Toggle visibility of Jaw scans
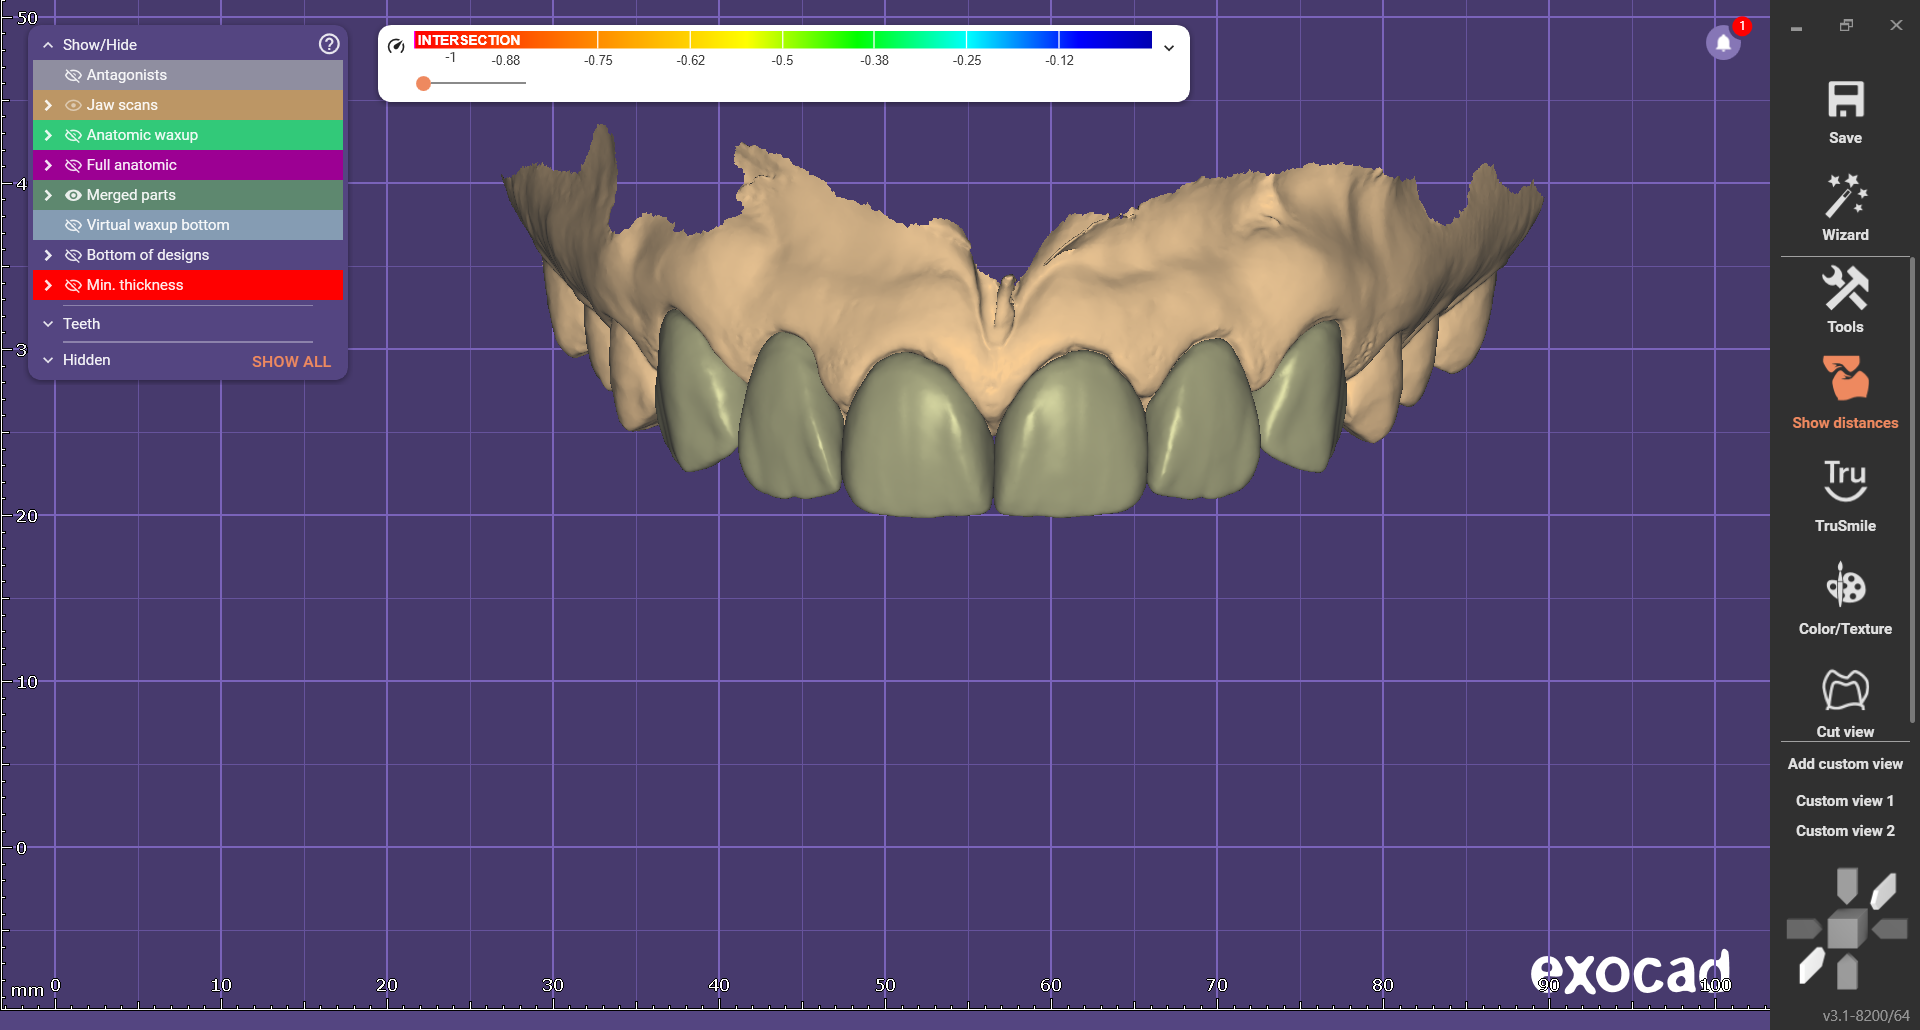 73,105
